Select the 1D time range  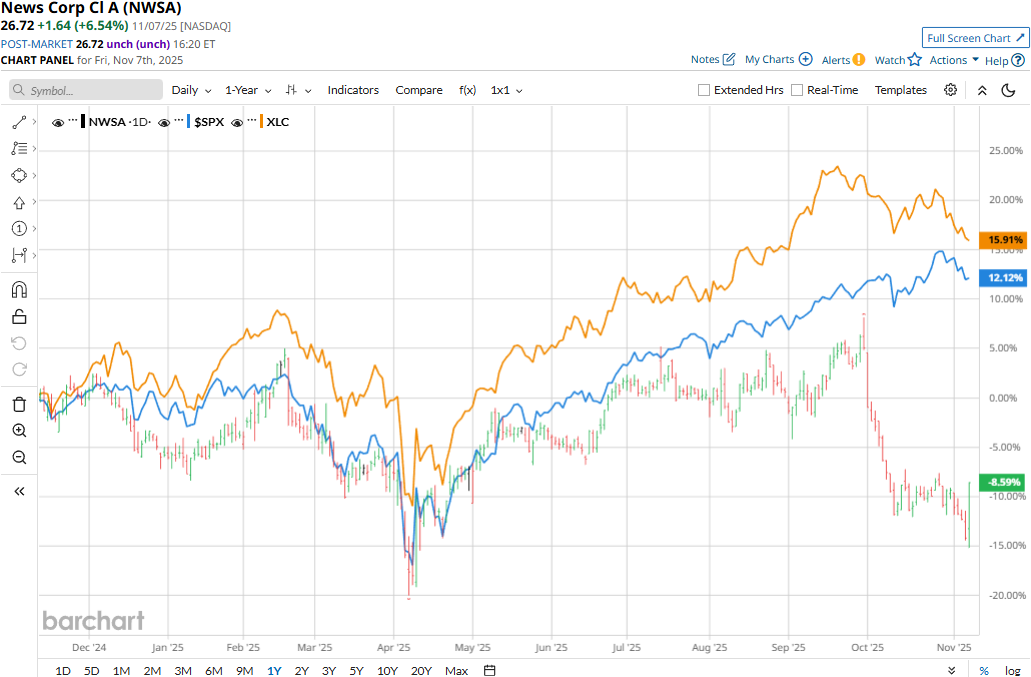point(62,670)
